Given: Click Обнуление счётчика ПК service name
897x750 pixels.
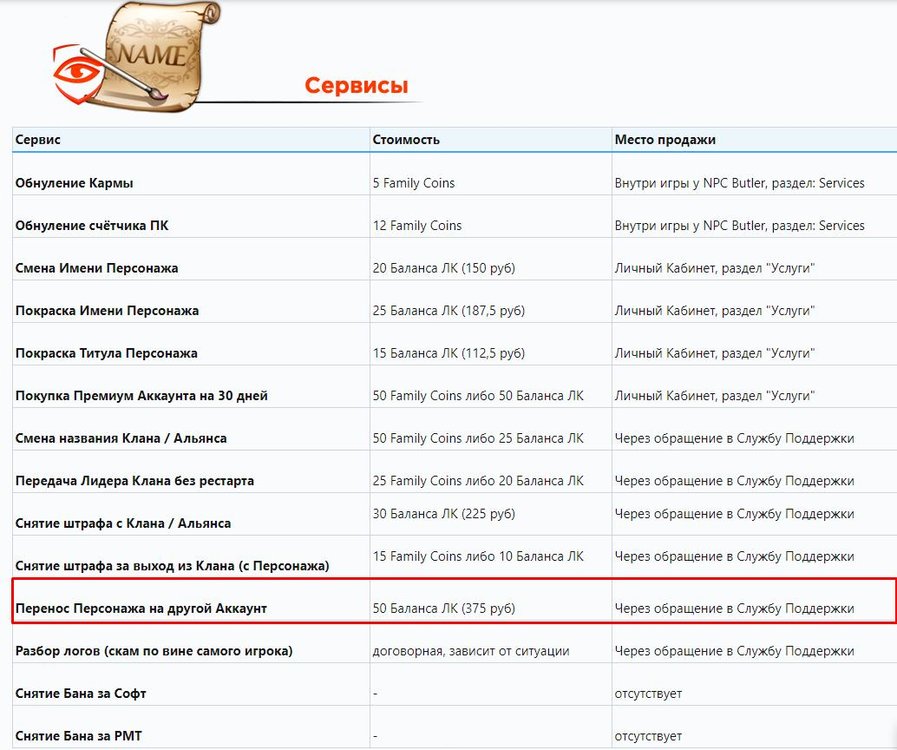Looking at the screenshot, I should tap(92, 226).
